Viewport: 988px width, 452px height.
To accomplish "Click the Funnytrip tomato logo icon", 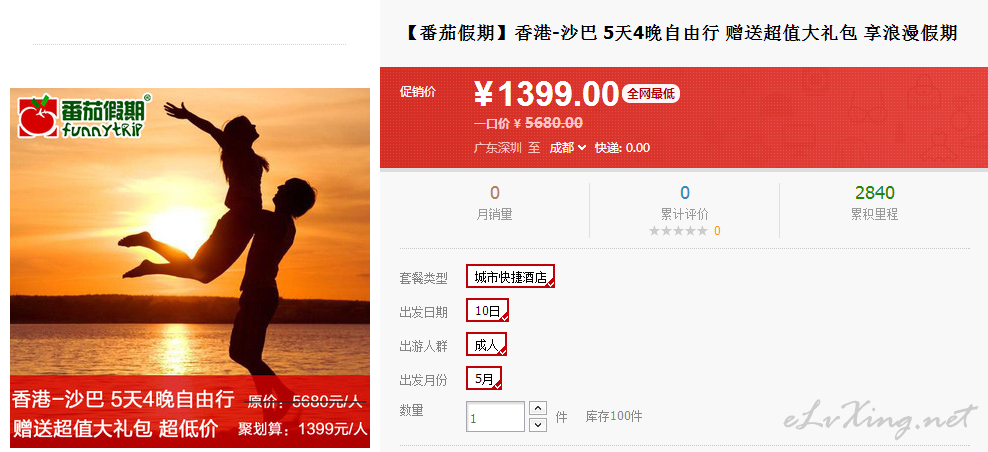I will [39, 115].
